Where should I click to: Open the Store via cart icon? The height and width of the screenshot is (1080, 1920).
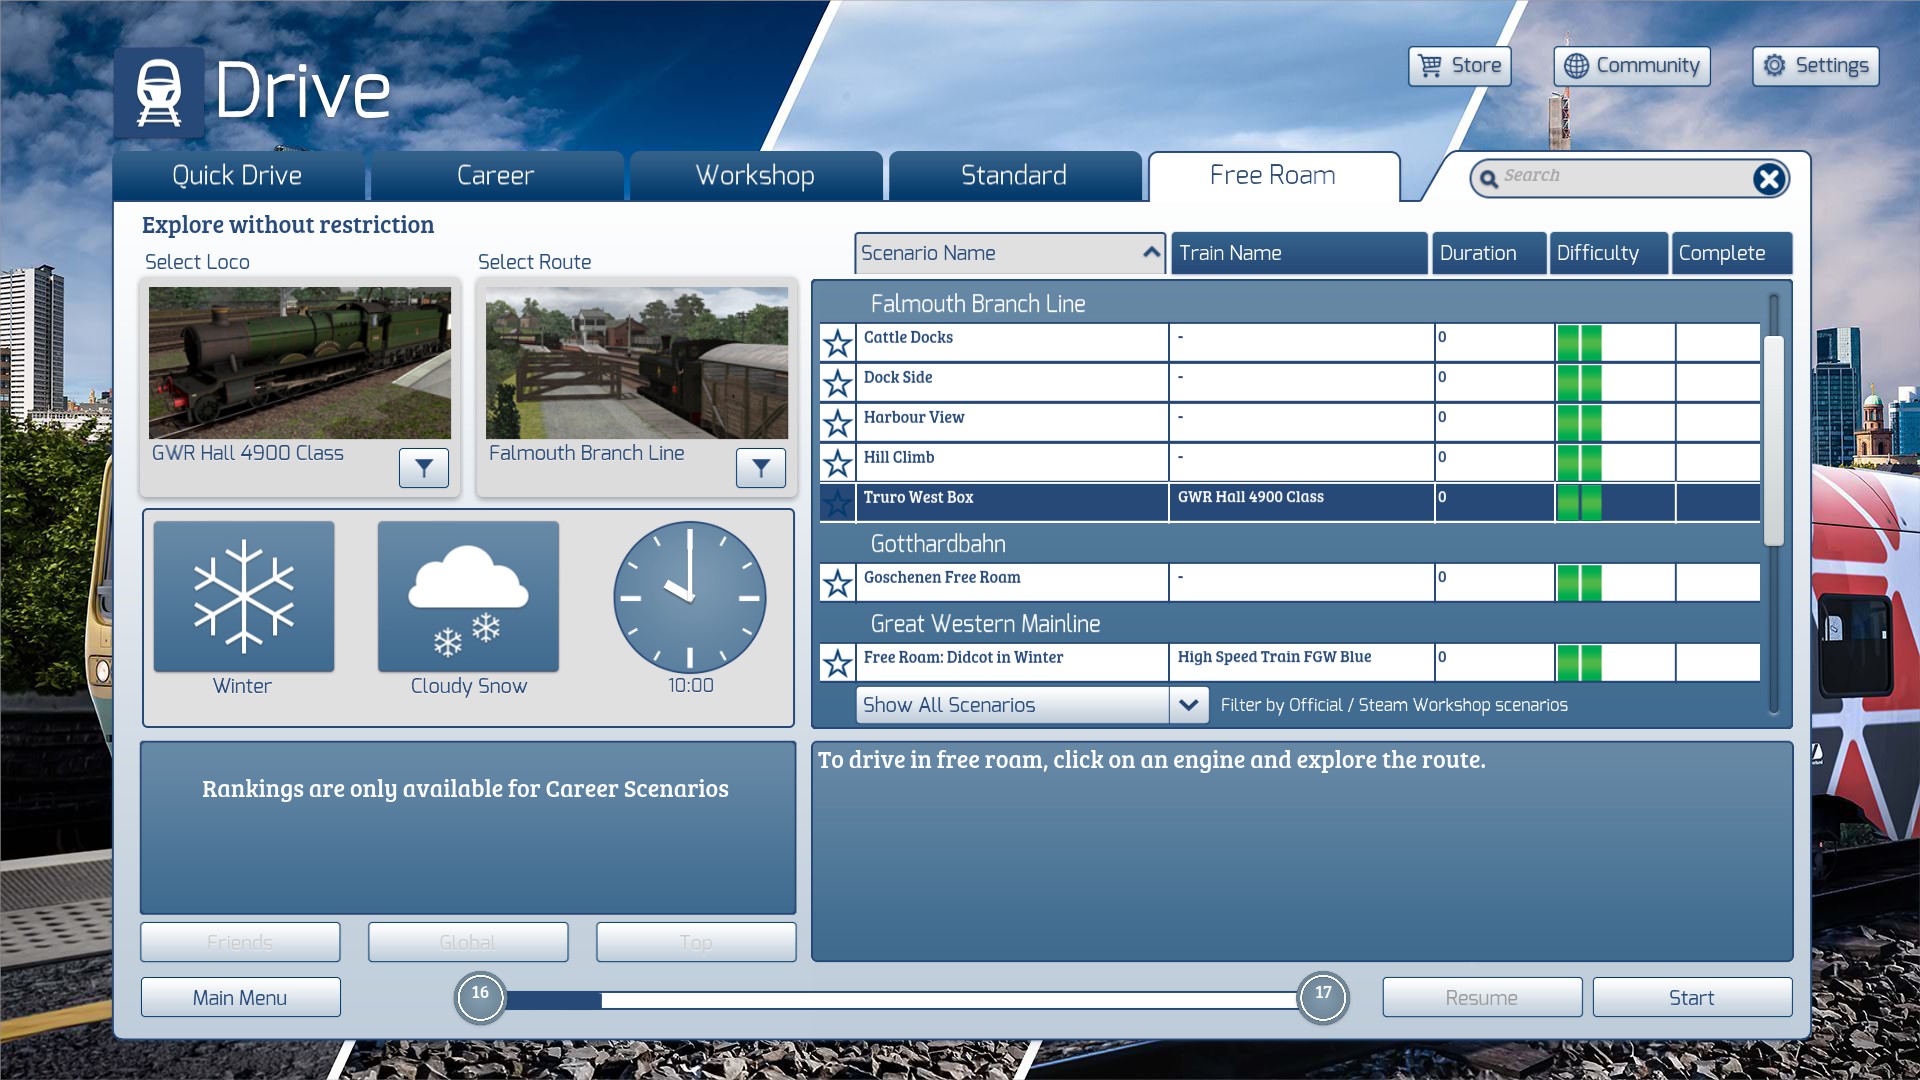(1431, 66)
